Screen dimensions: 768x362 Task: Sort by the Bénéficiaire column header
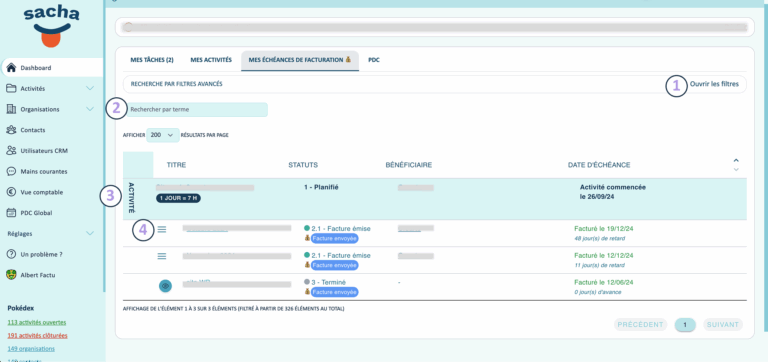(x=408, y=165)
